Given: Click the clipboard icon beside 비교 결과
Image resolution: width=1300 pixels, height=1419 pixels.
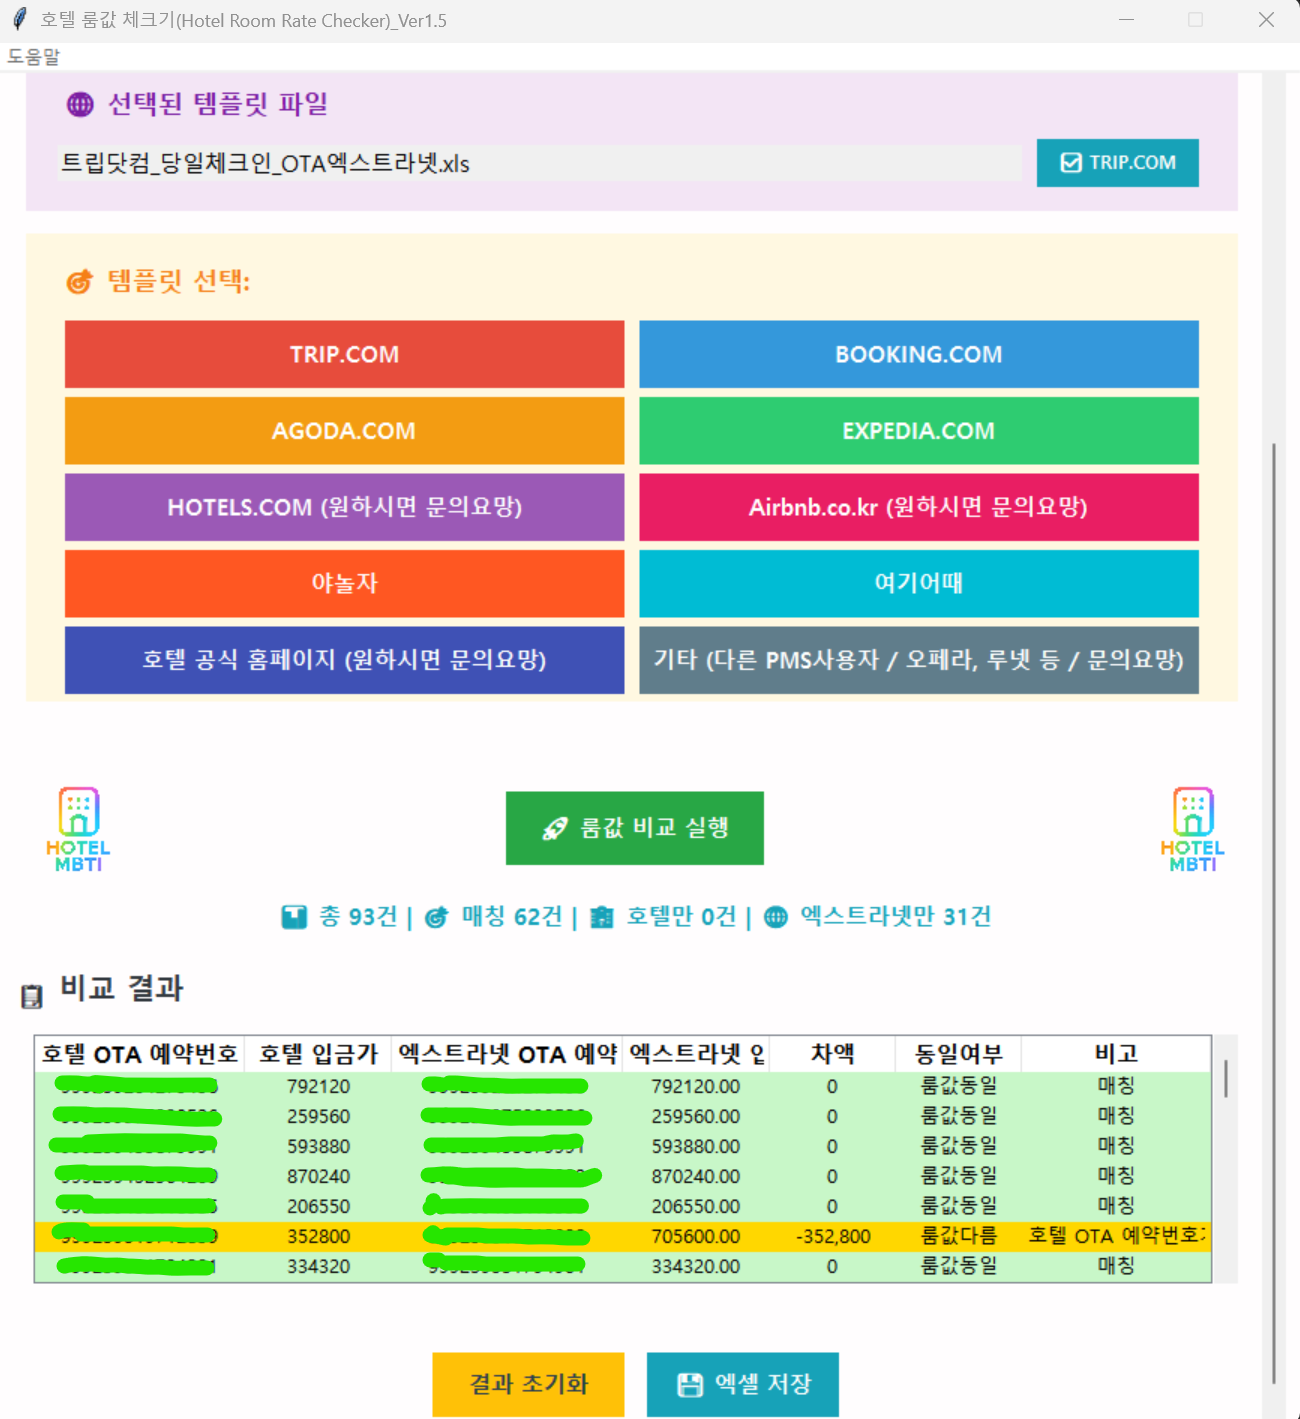Looking at the screenshot, I should pyautogui.click(x=32, y=995).
